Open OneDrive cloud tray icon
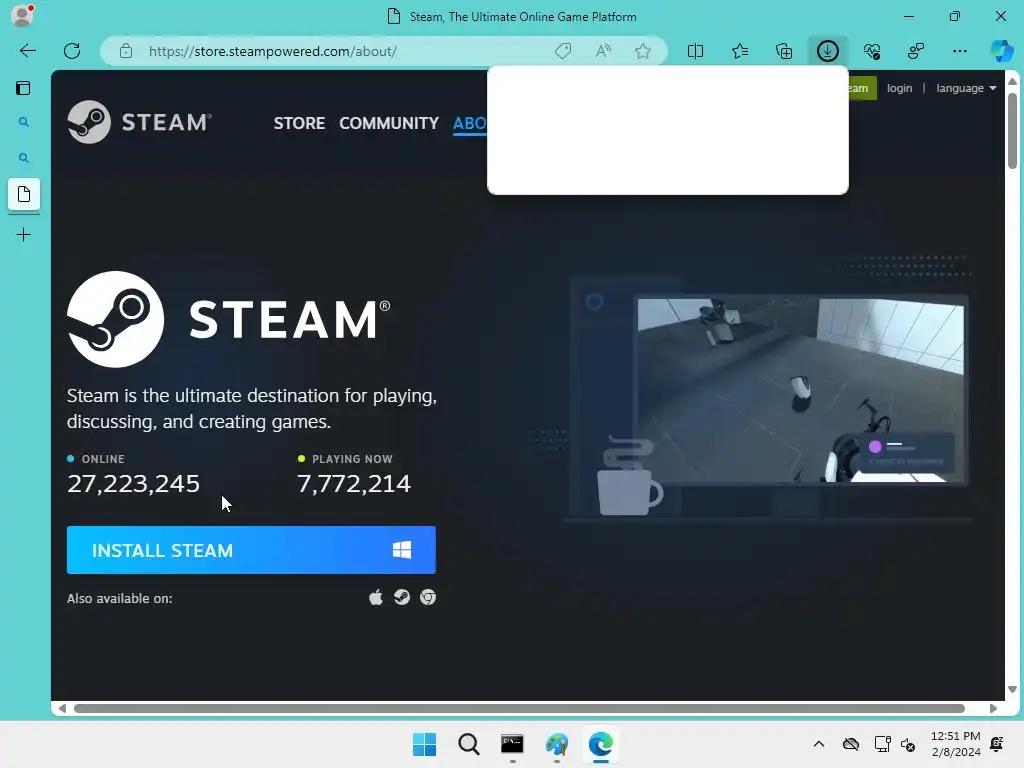Viewport: 1024px width, 768px height. (x=850, y=744)
